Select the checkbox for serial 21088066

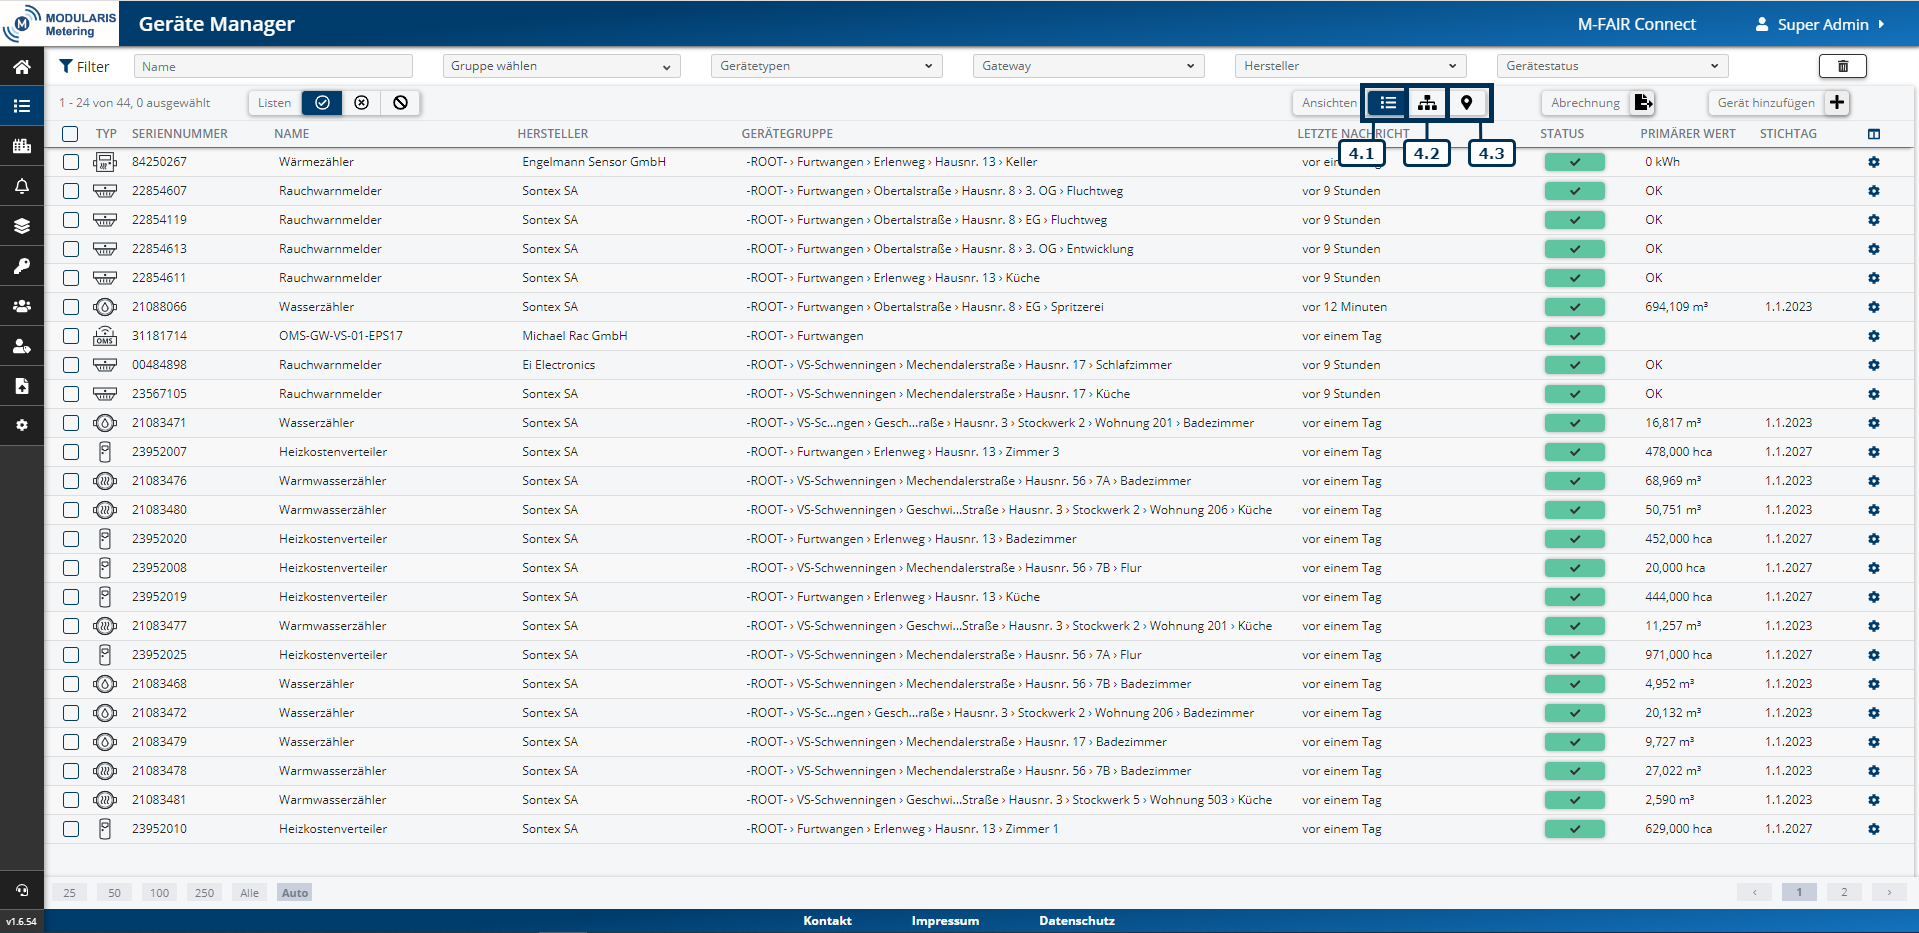click(71, 307)
